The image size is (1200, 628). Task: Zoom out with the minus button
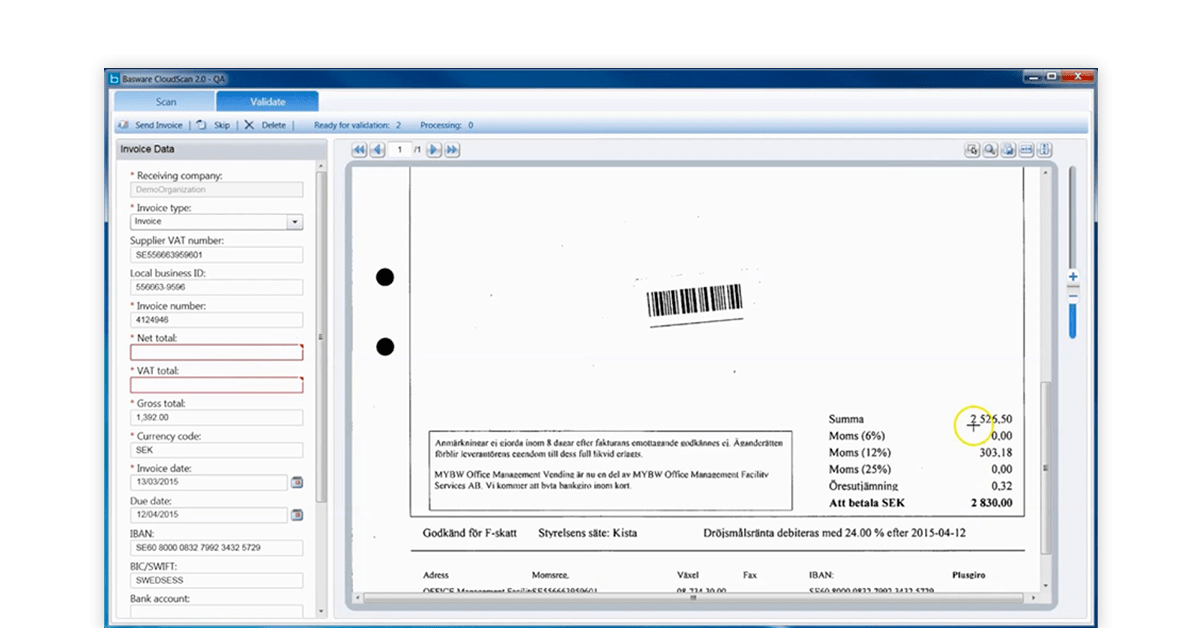click(x=1073, y=295)
